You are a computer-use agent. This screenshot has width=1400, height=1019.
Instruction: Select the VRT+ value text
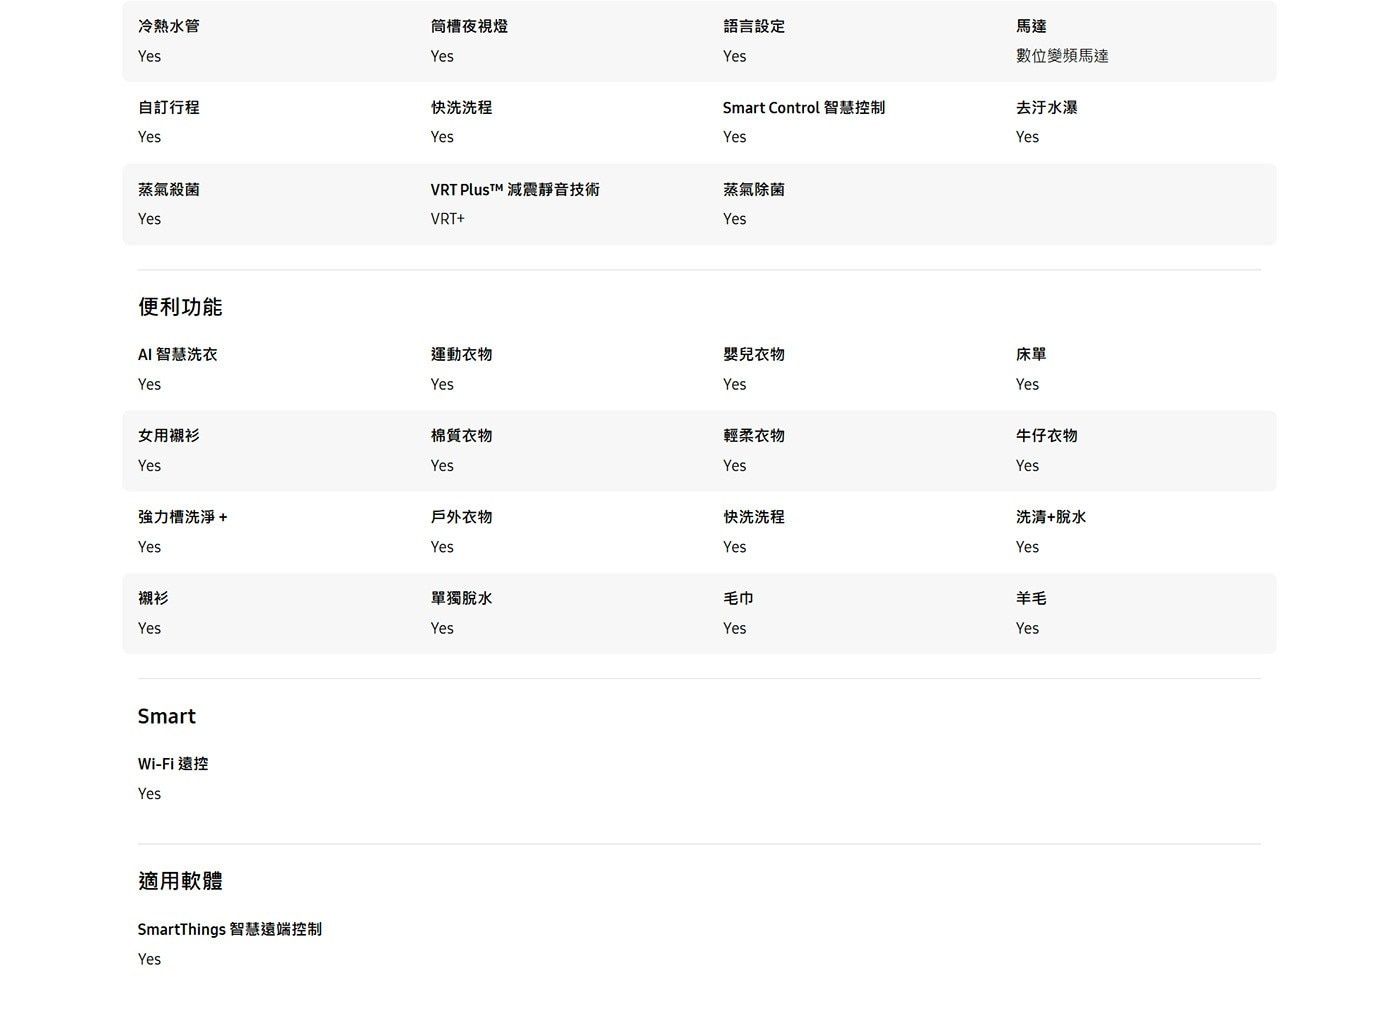(x=448, y=219)
